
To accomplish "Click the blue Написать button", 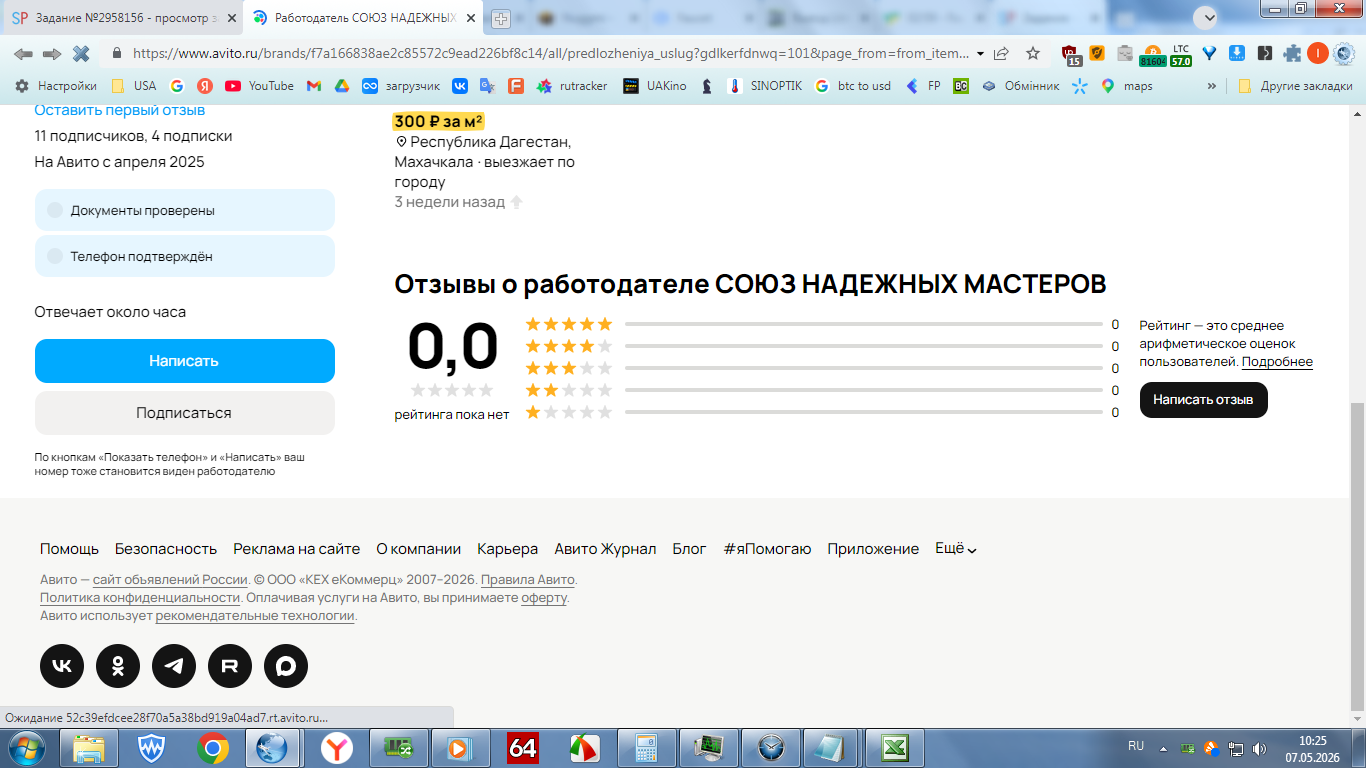I will [185, 361].
